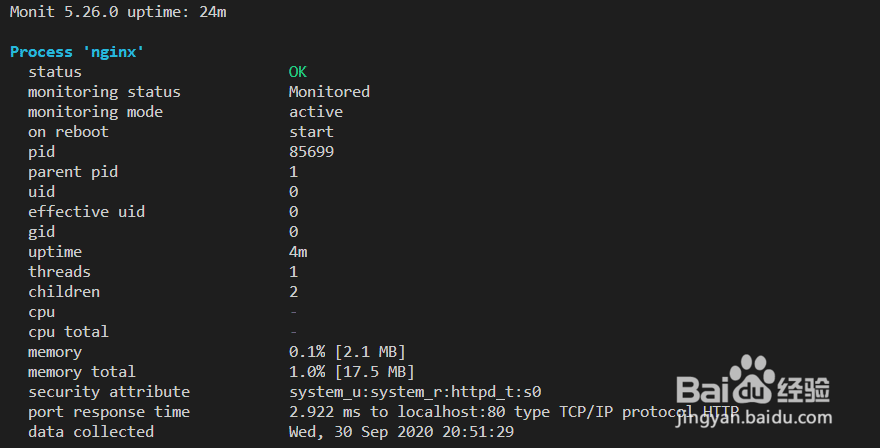Click the green OK status value

(x=298, y=72)
